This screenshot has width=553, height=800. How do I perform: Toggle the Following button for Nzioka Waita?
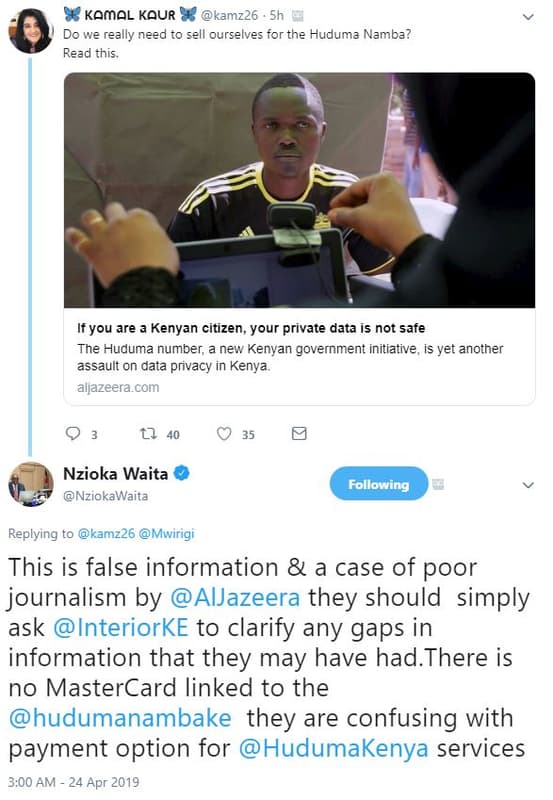tap(379, 484)
